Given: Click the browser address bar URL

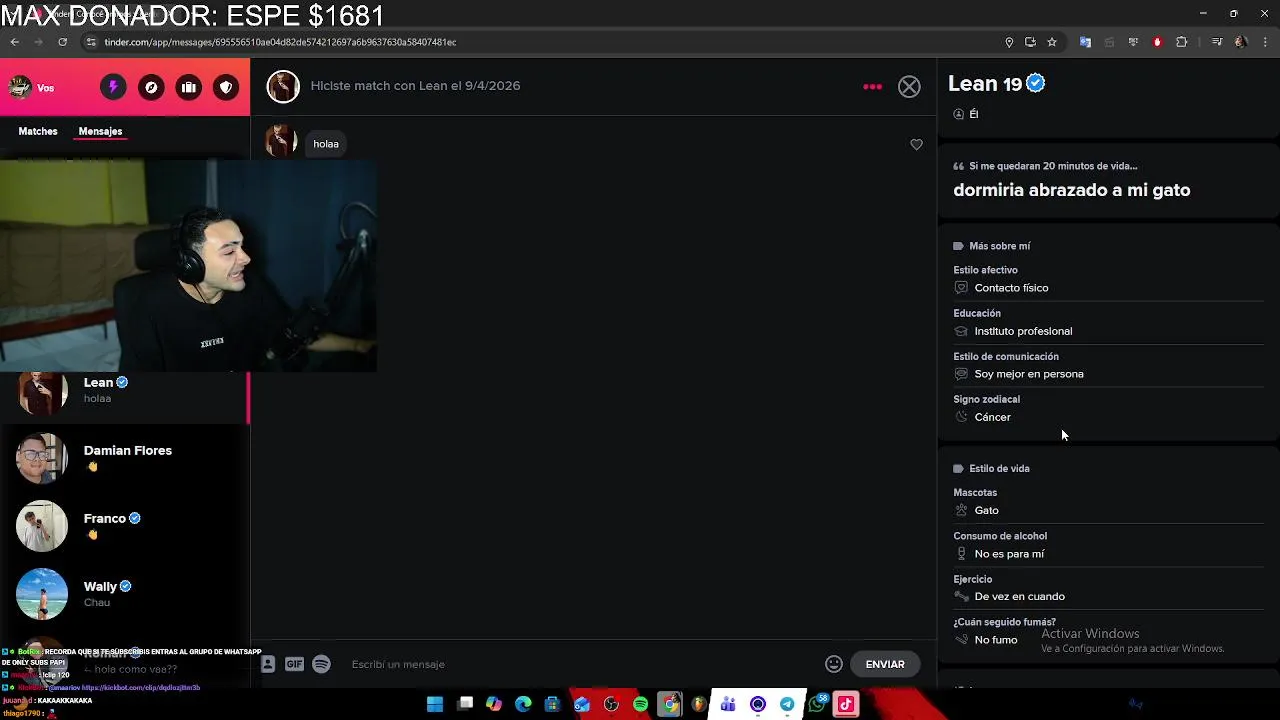Looking at the screenshot, I should point(280,42).
